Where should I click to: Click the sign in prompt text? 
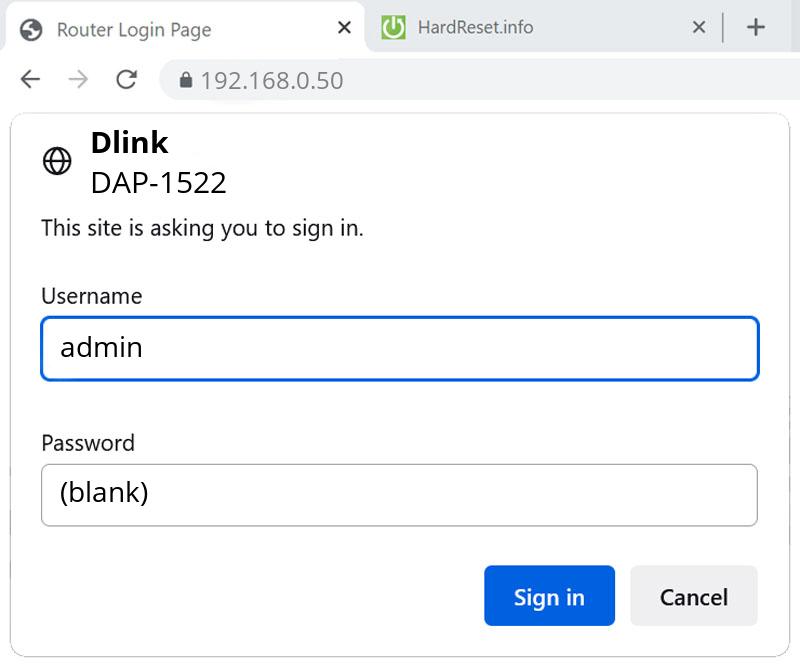[x=202, y=228]
